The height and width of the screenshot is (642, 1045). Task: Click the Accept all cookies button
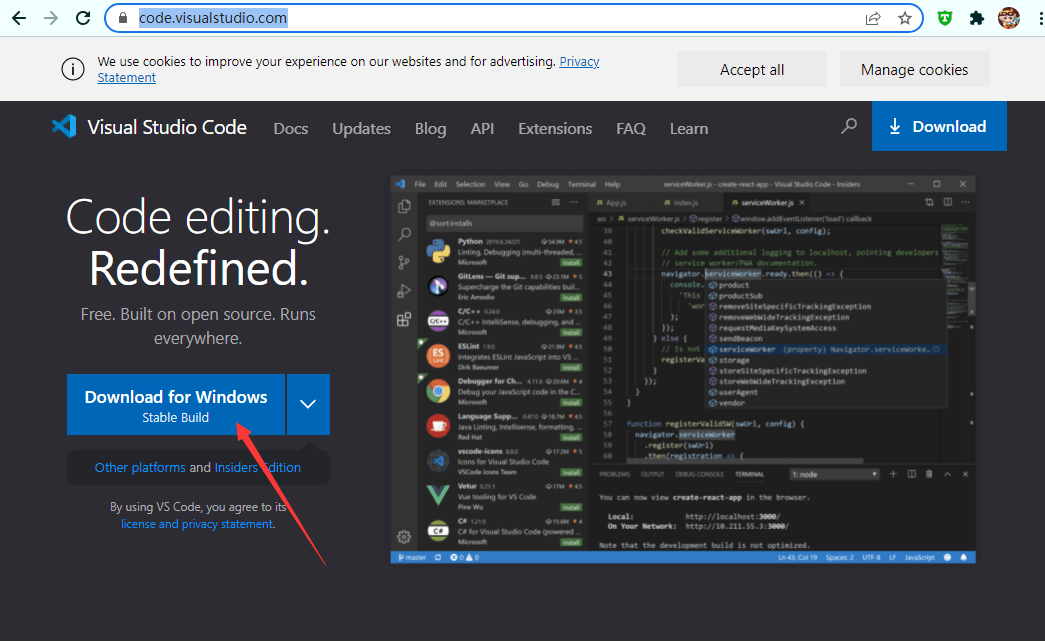[x=752, y=69]
